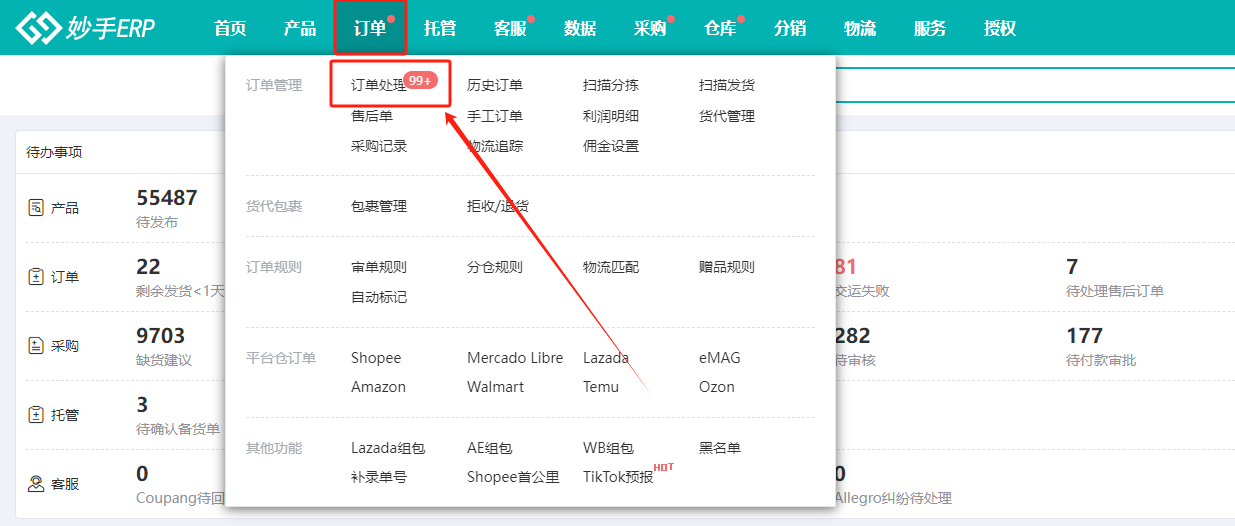
Task: Open 售后单
Action: click(x=372, y=116)
